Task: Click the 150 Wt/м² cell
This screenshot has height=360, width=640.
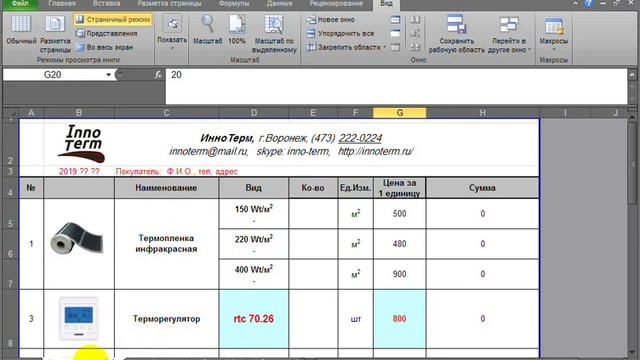Action: (x=254, y=214)
